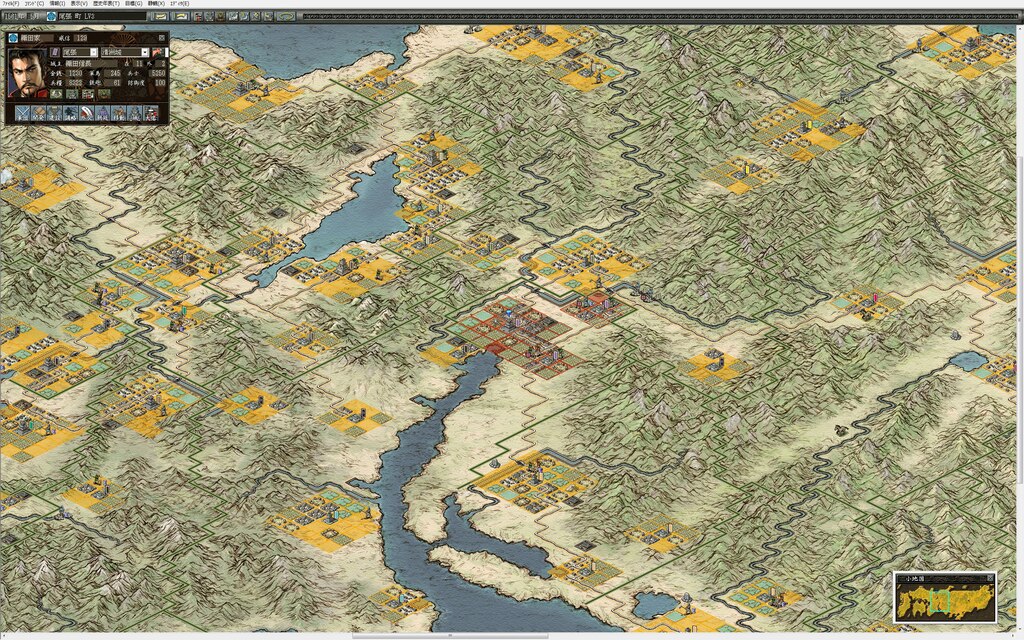Click the fourth small green icon below stats
1024x640 pixels.
click(x=104, y=94)
